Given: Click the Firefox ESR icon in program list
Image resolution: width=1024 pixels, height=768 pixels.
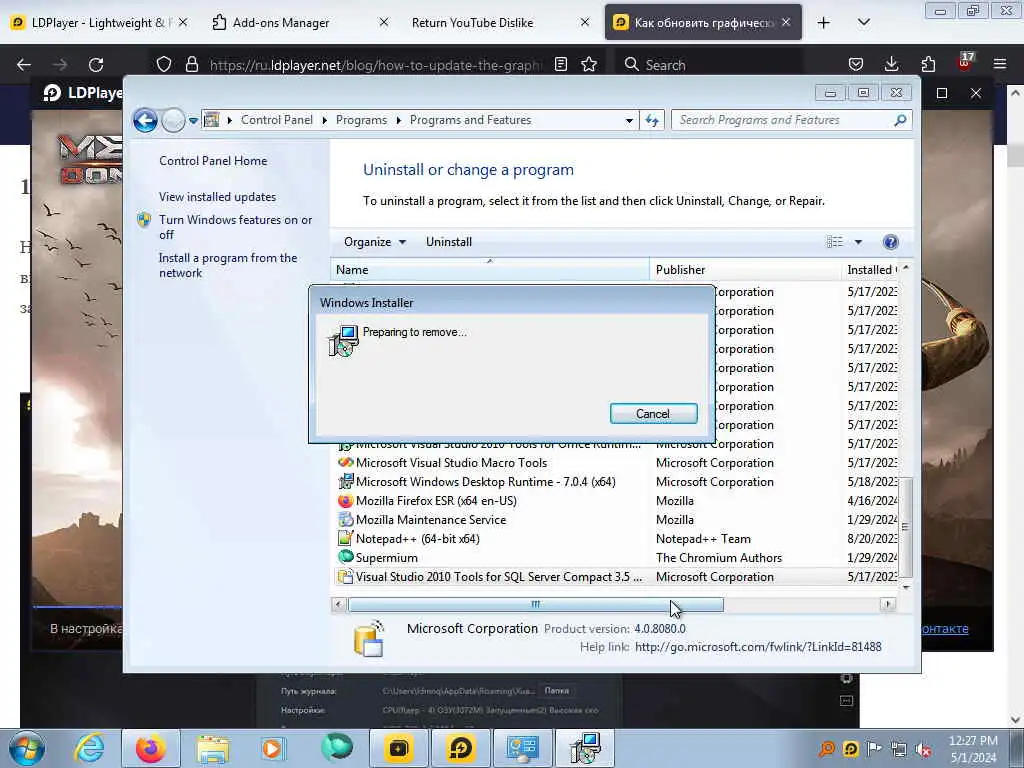Looking at the screenshot, I should [345, 501].
